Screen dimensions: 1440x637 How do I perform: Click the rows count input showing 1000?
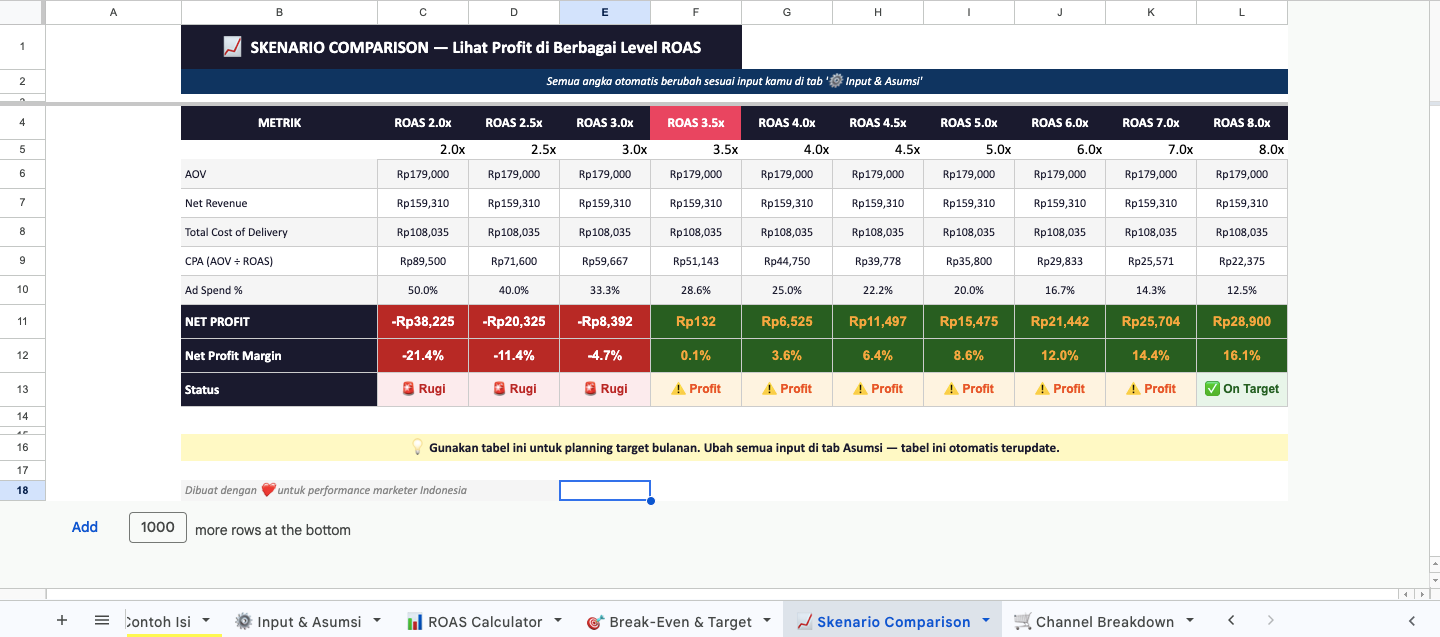tap(158, 527)
